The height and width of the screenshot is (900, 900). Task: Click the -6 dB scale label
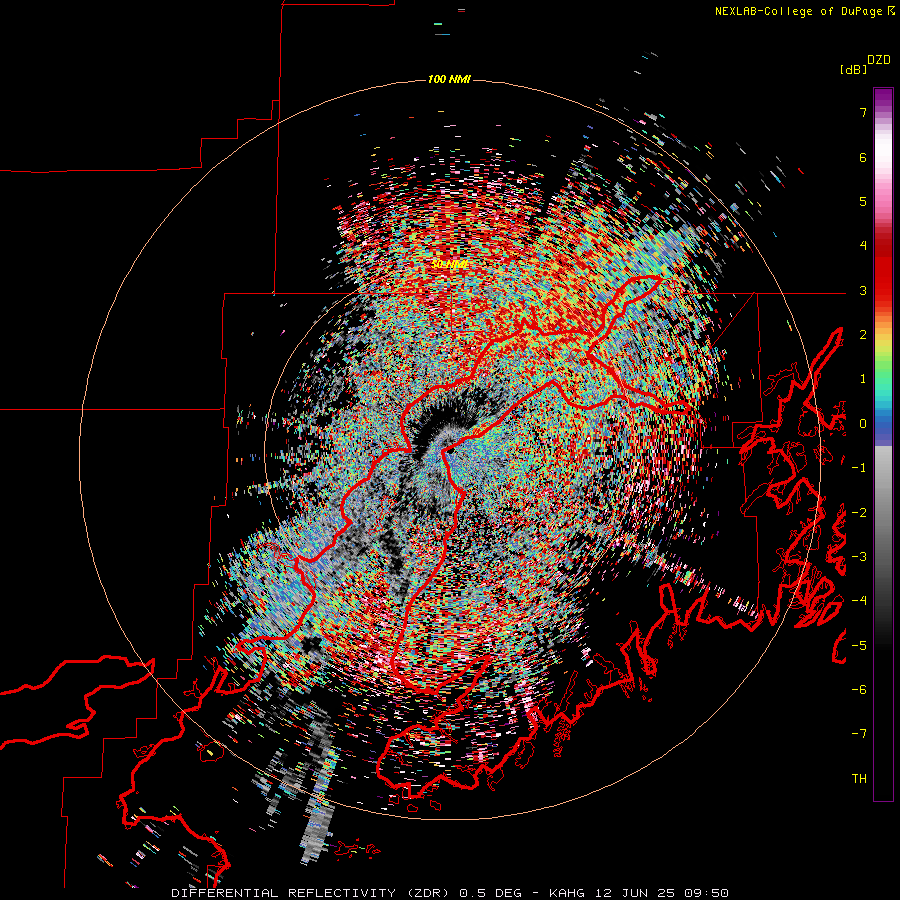click(x=859, y=690)
